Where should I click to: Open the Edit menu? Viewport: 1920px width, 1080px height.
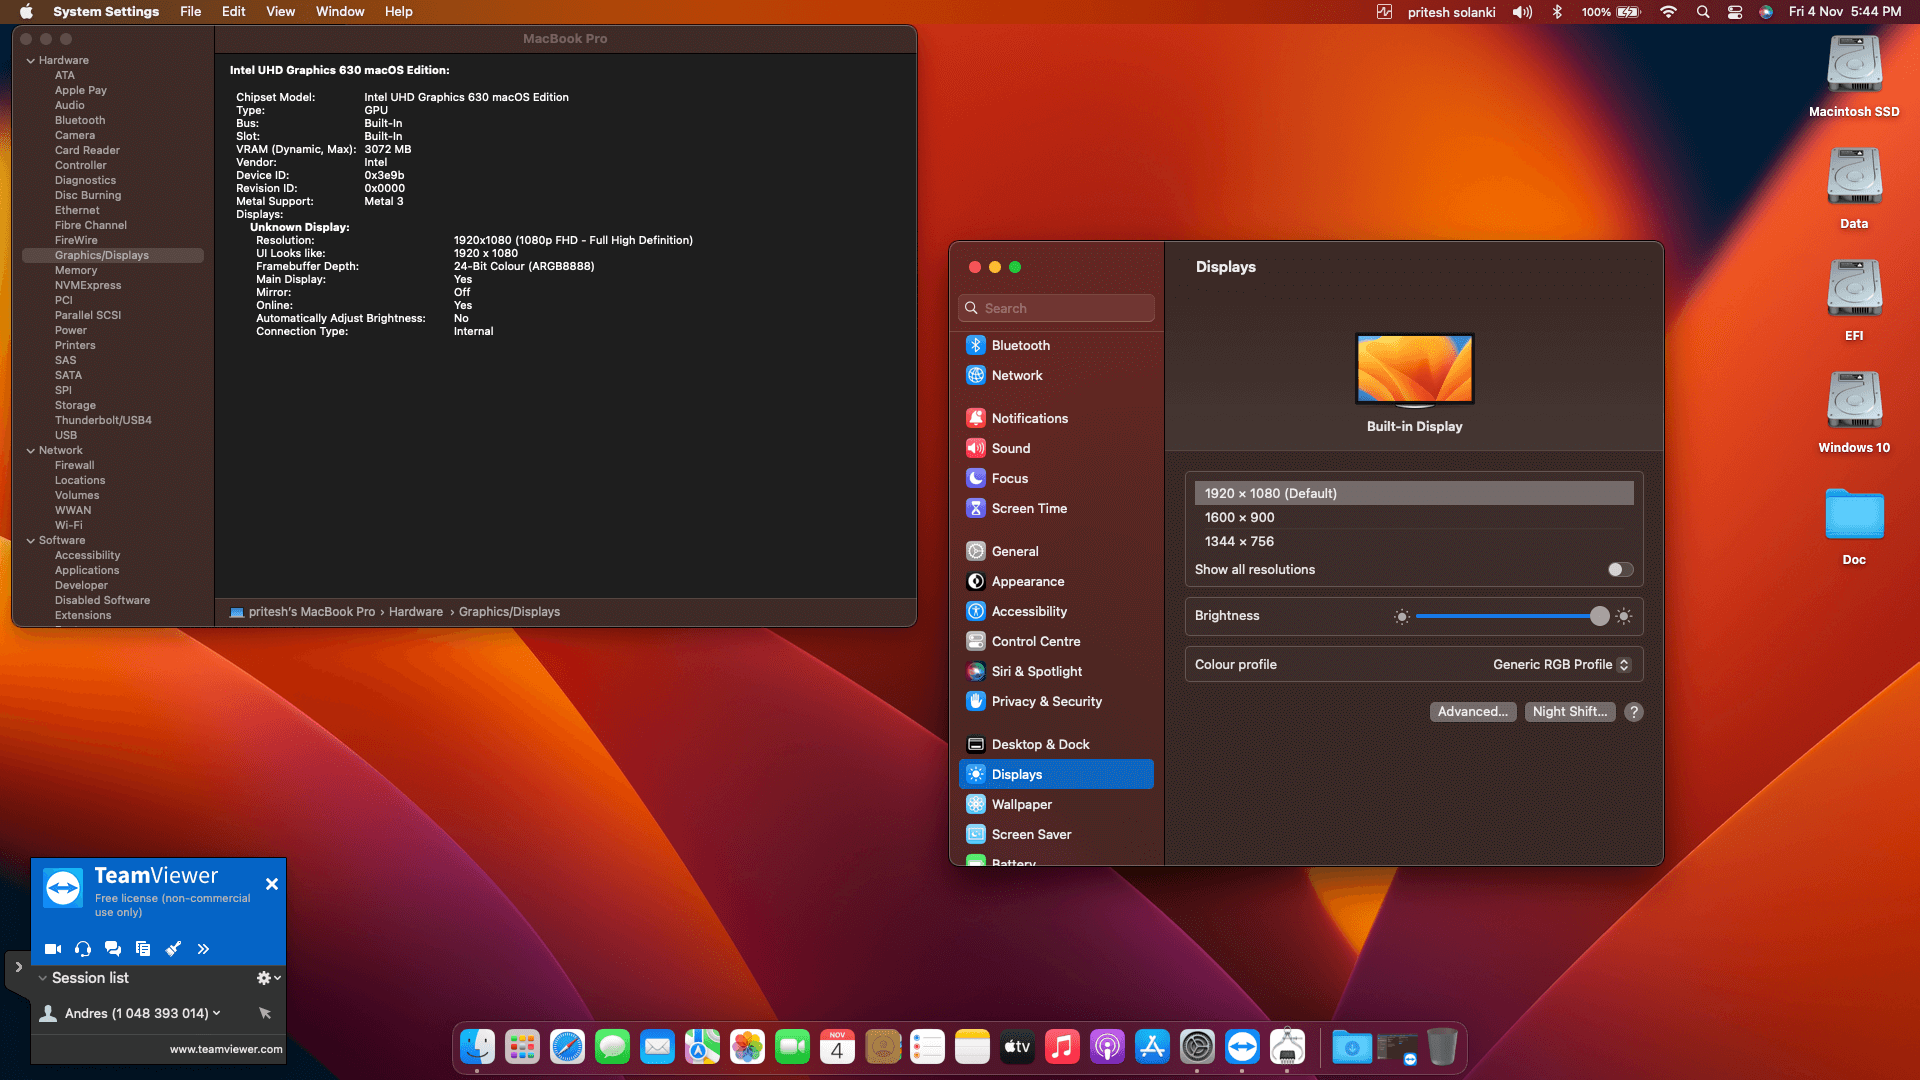pos(233,12)
